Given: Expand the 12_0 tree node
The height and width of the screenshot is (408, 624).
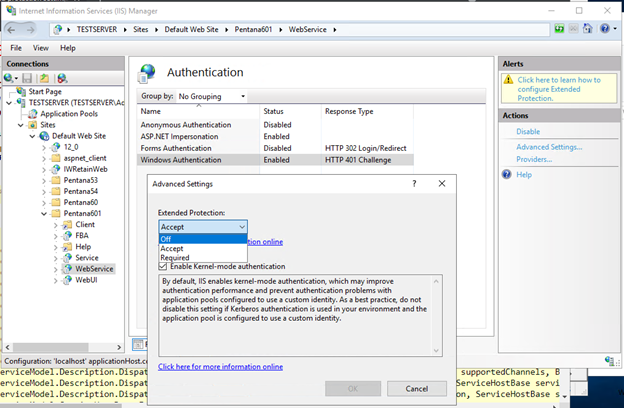Looking at the screenshot, I should (44, 147).
